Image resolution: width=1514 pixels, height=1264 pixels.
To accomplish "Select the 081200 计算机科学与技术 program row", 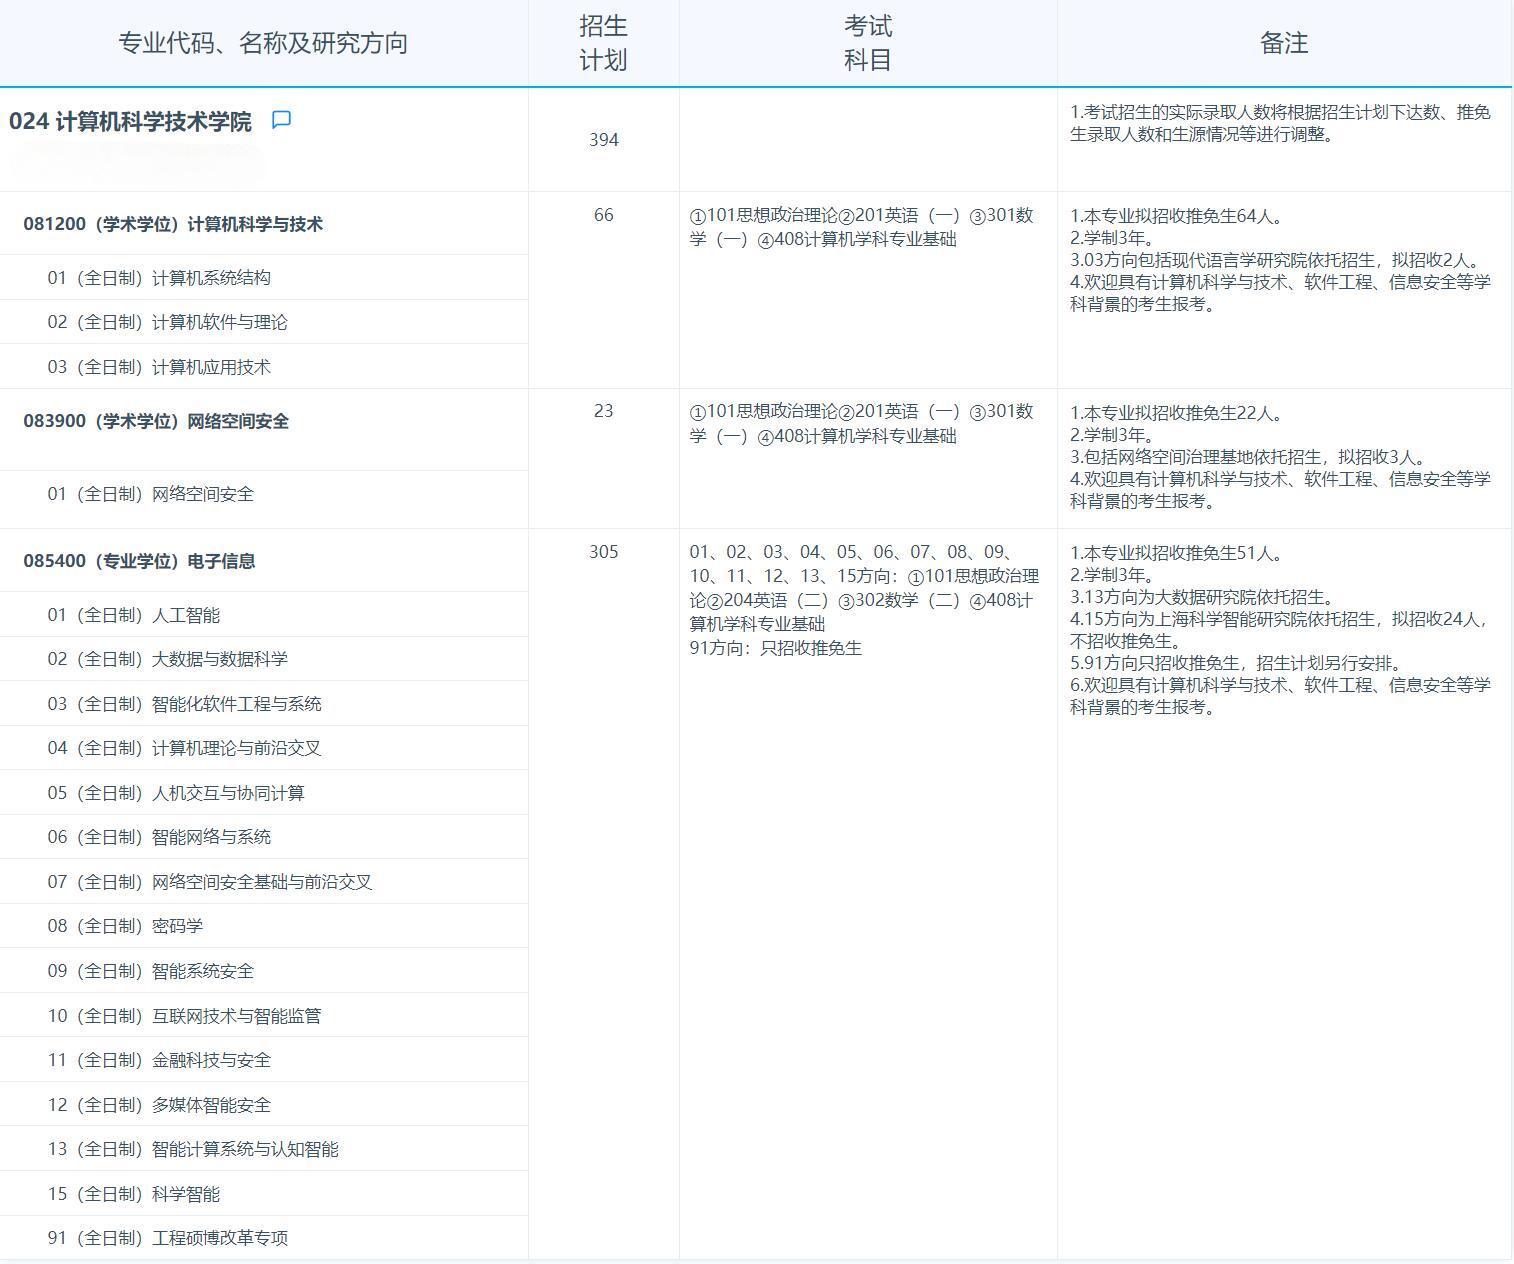I will [173, 224].
